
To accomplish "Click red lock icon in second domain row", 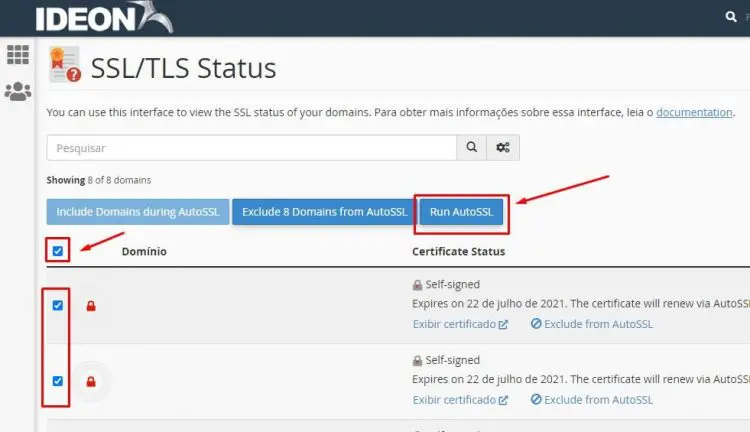I will [91, 381].
